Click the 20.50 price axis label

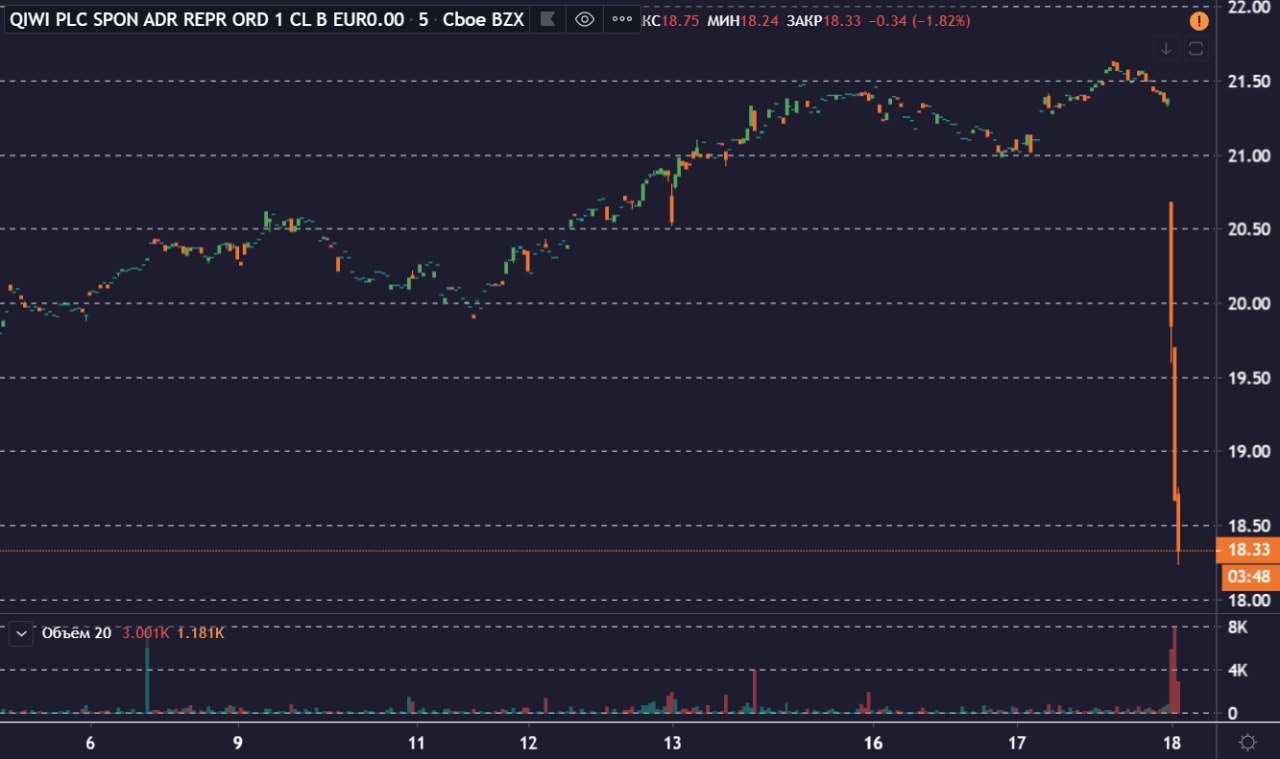click(x=1249, y=230)
